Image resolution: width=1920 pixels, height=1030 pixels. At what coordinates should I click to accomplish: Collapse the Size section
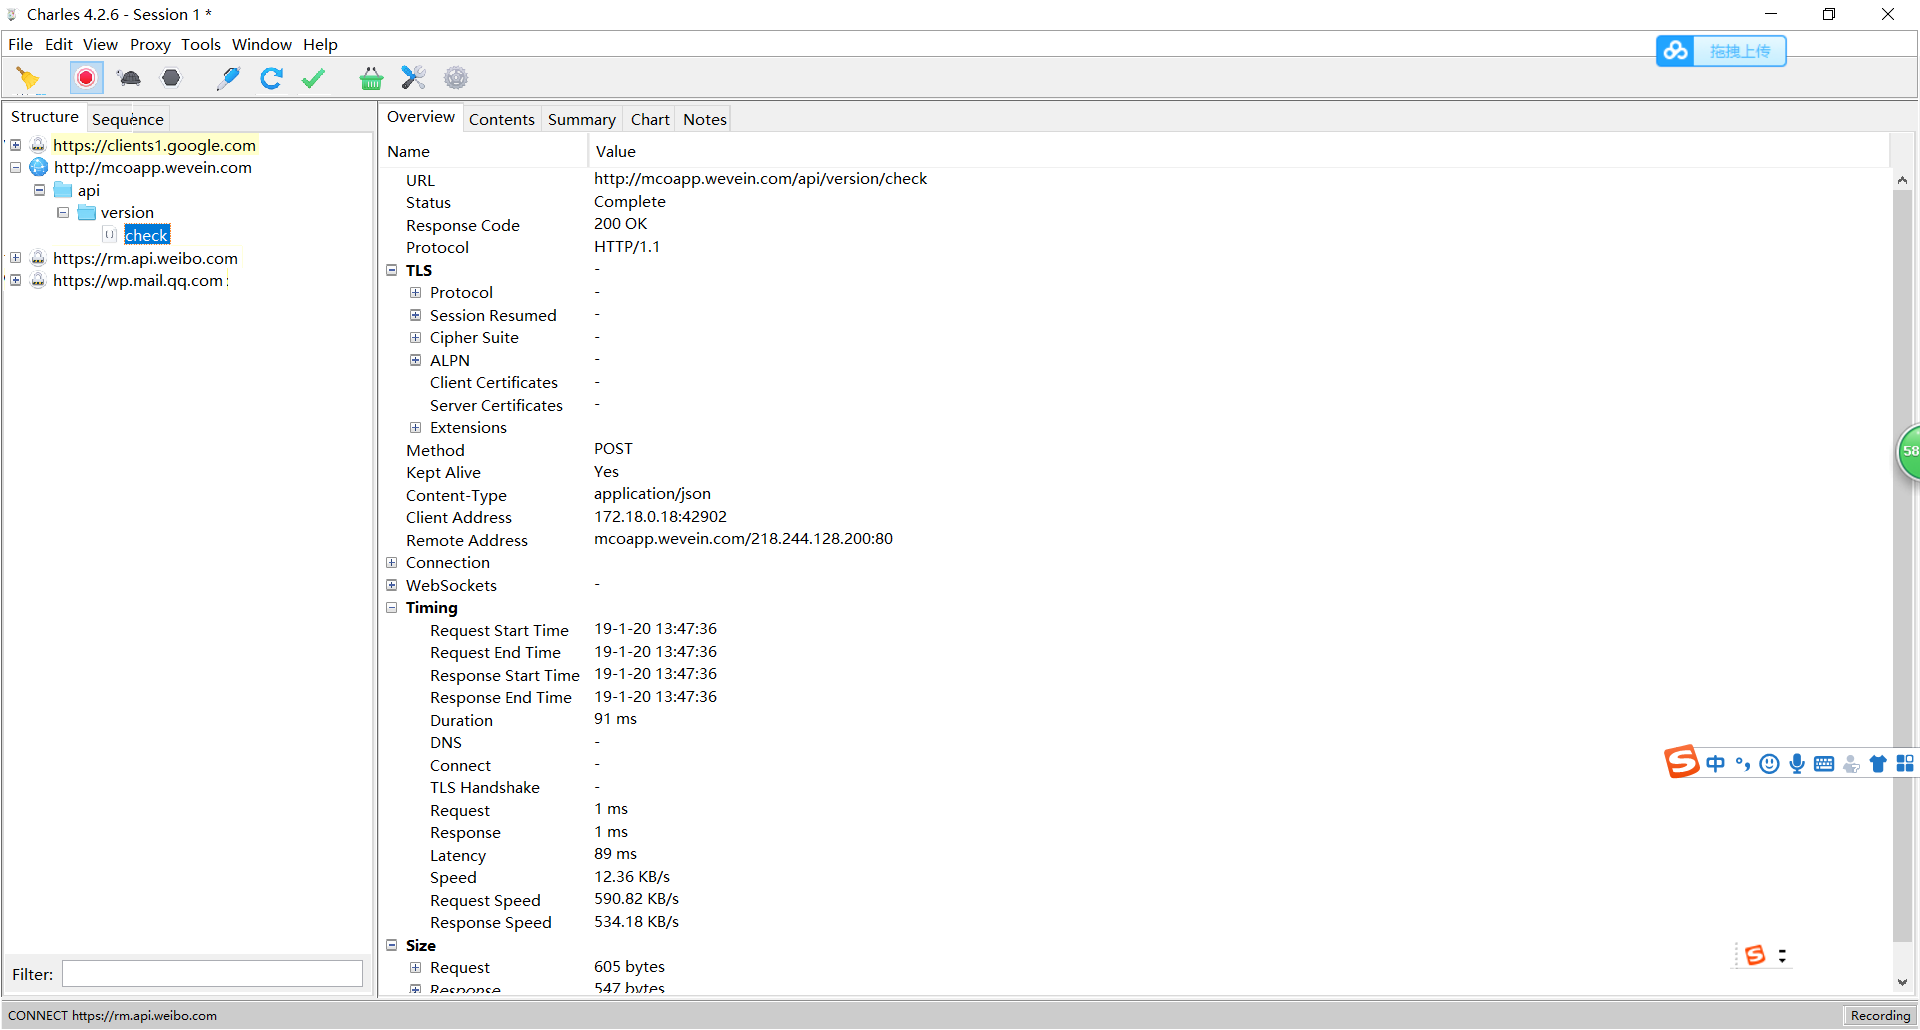pyautogui.click(x=392, y=945)
